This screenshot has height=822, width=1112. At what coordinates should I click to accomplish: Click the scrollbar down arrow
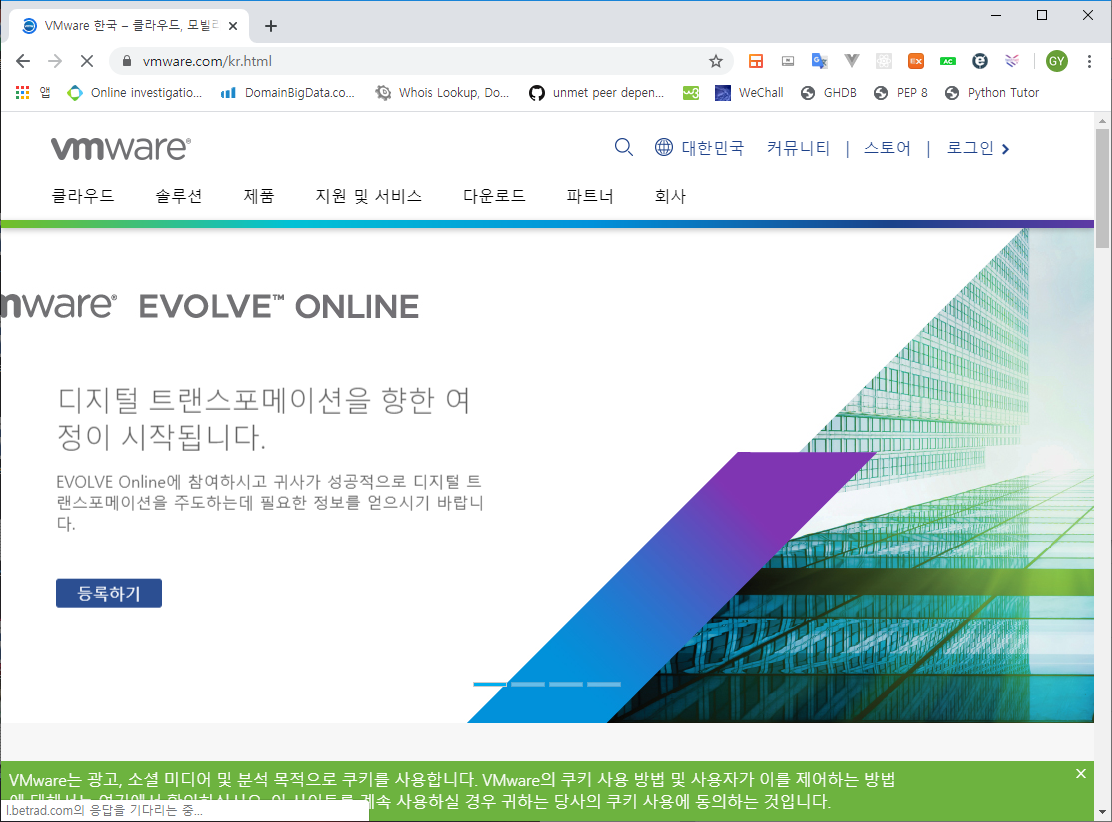pos(1102,813)
